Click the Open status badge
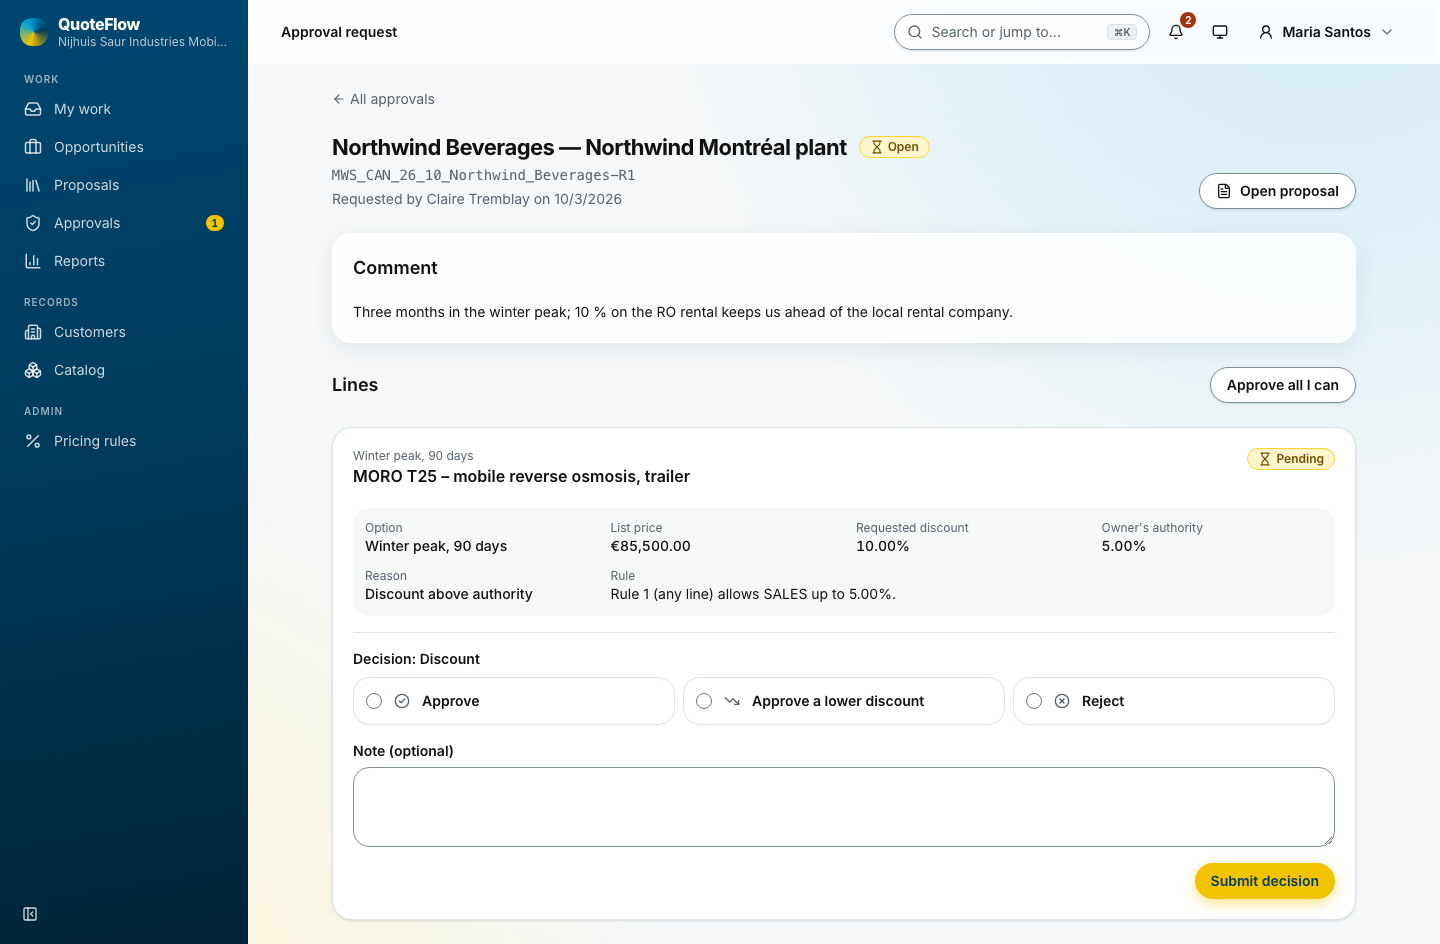The width and height of the screenshot is (1440, 944). point(895,147)
